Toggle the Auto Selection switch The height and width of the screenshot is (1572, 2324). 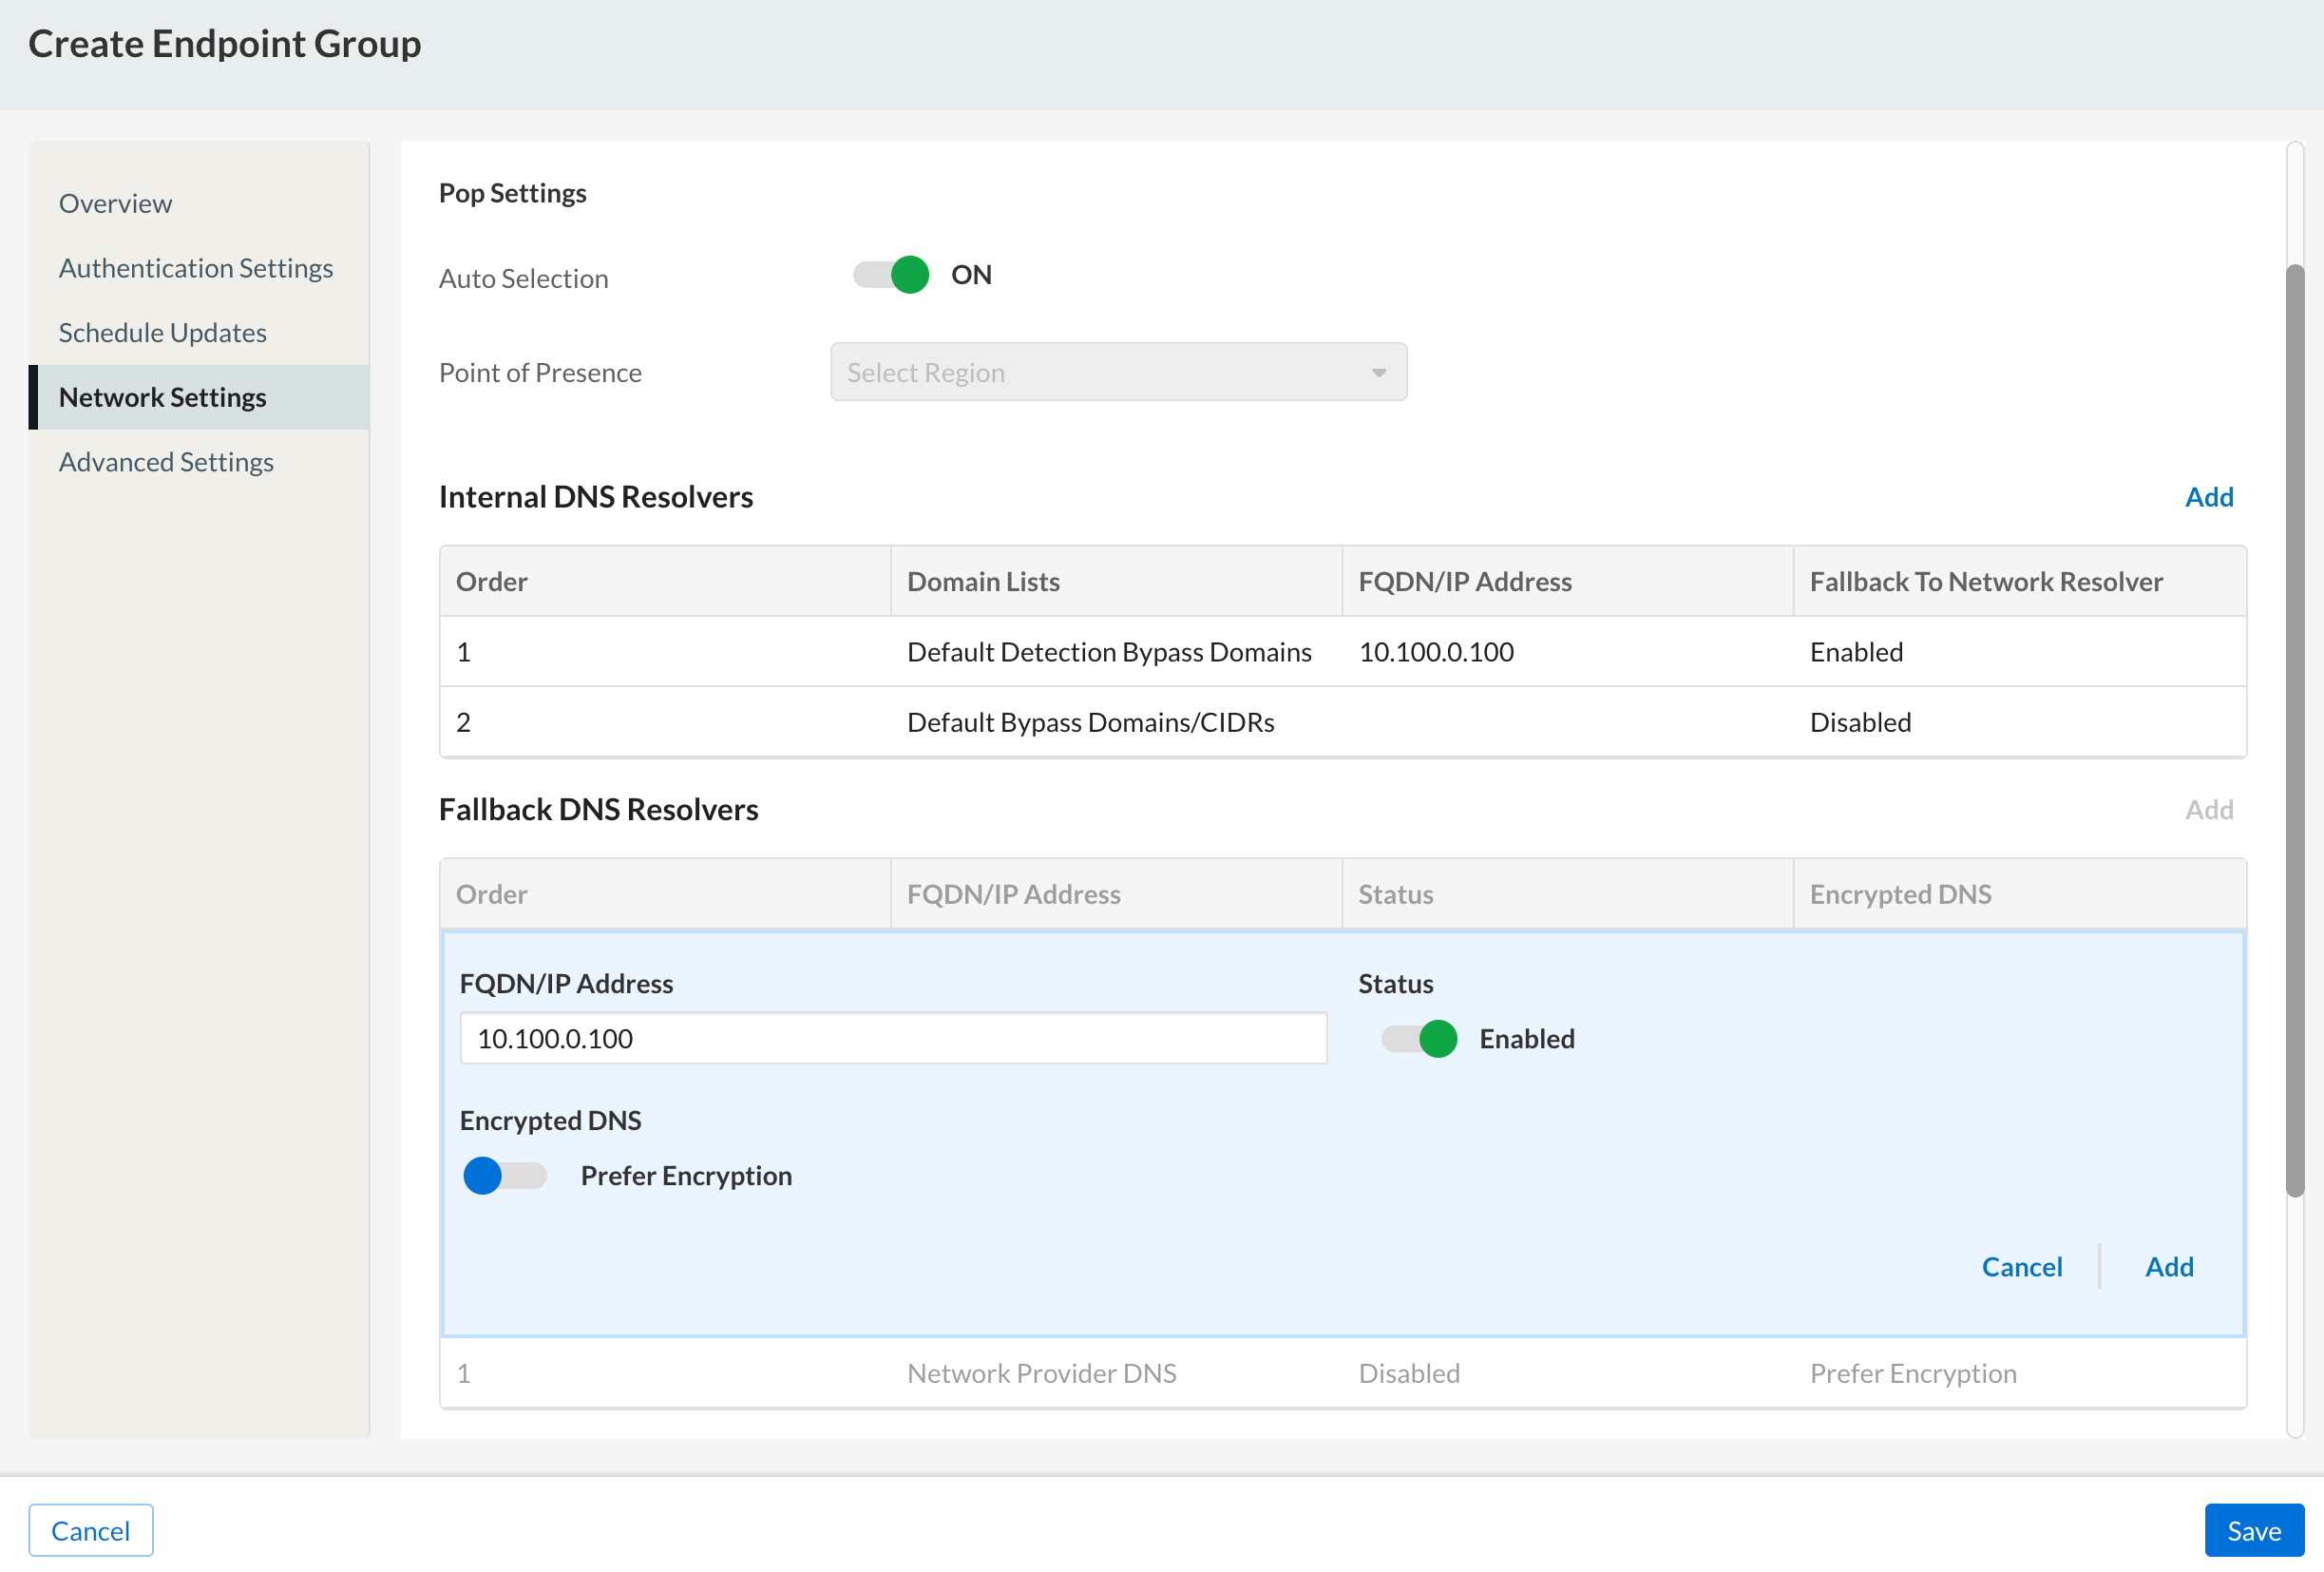coord(890,275)
